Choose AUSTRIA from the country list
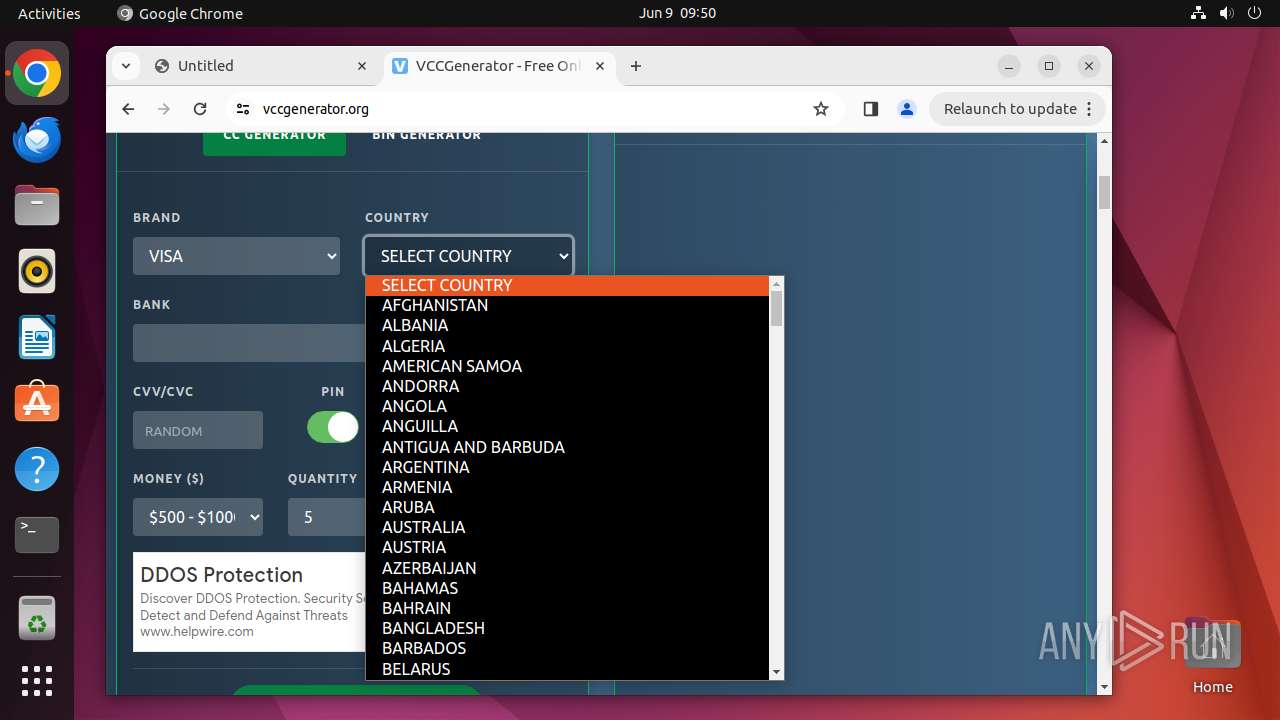 tap(567, 548)
